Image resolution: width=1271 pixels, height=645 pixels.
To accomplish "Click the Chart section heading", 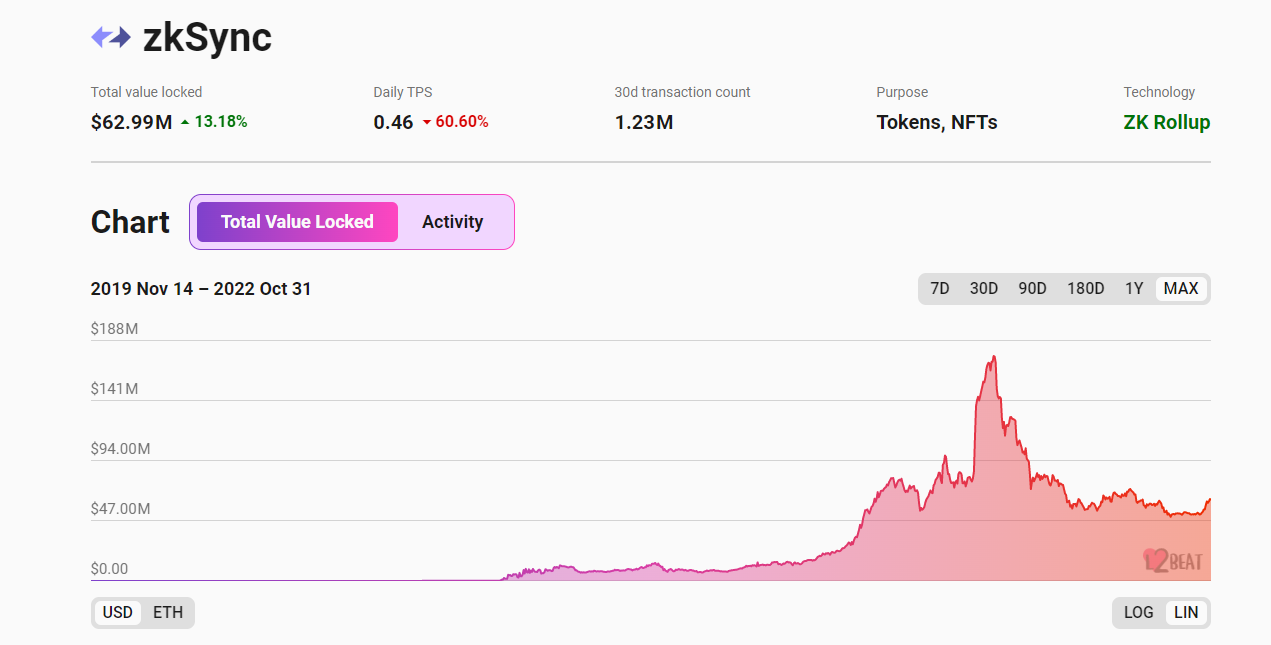I will [x=130, y=222].
